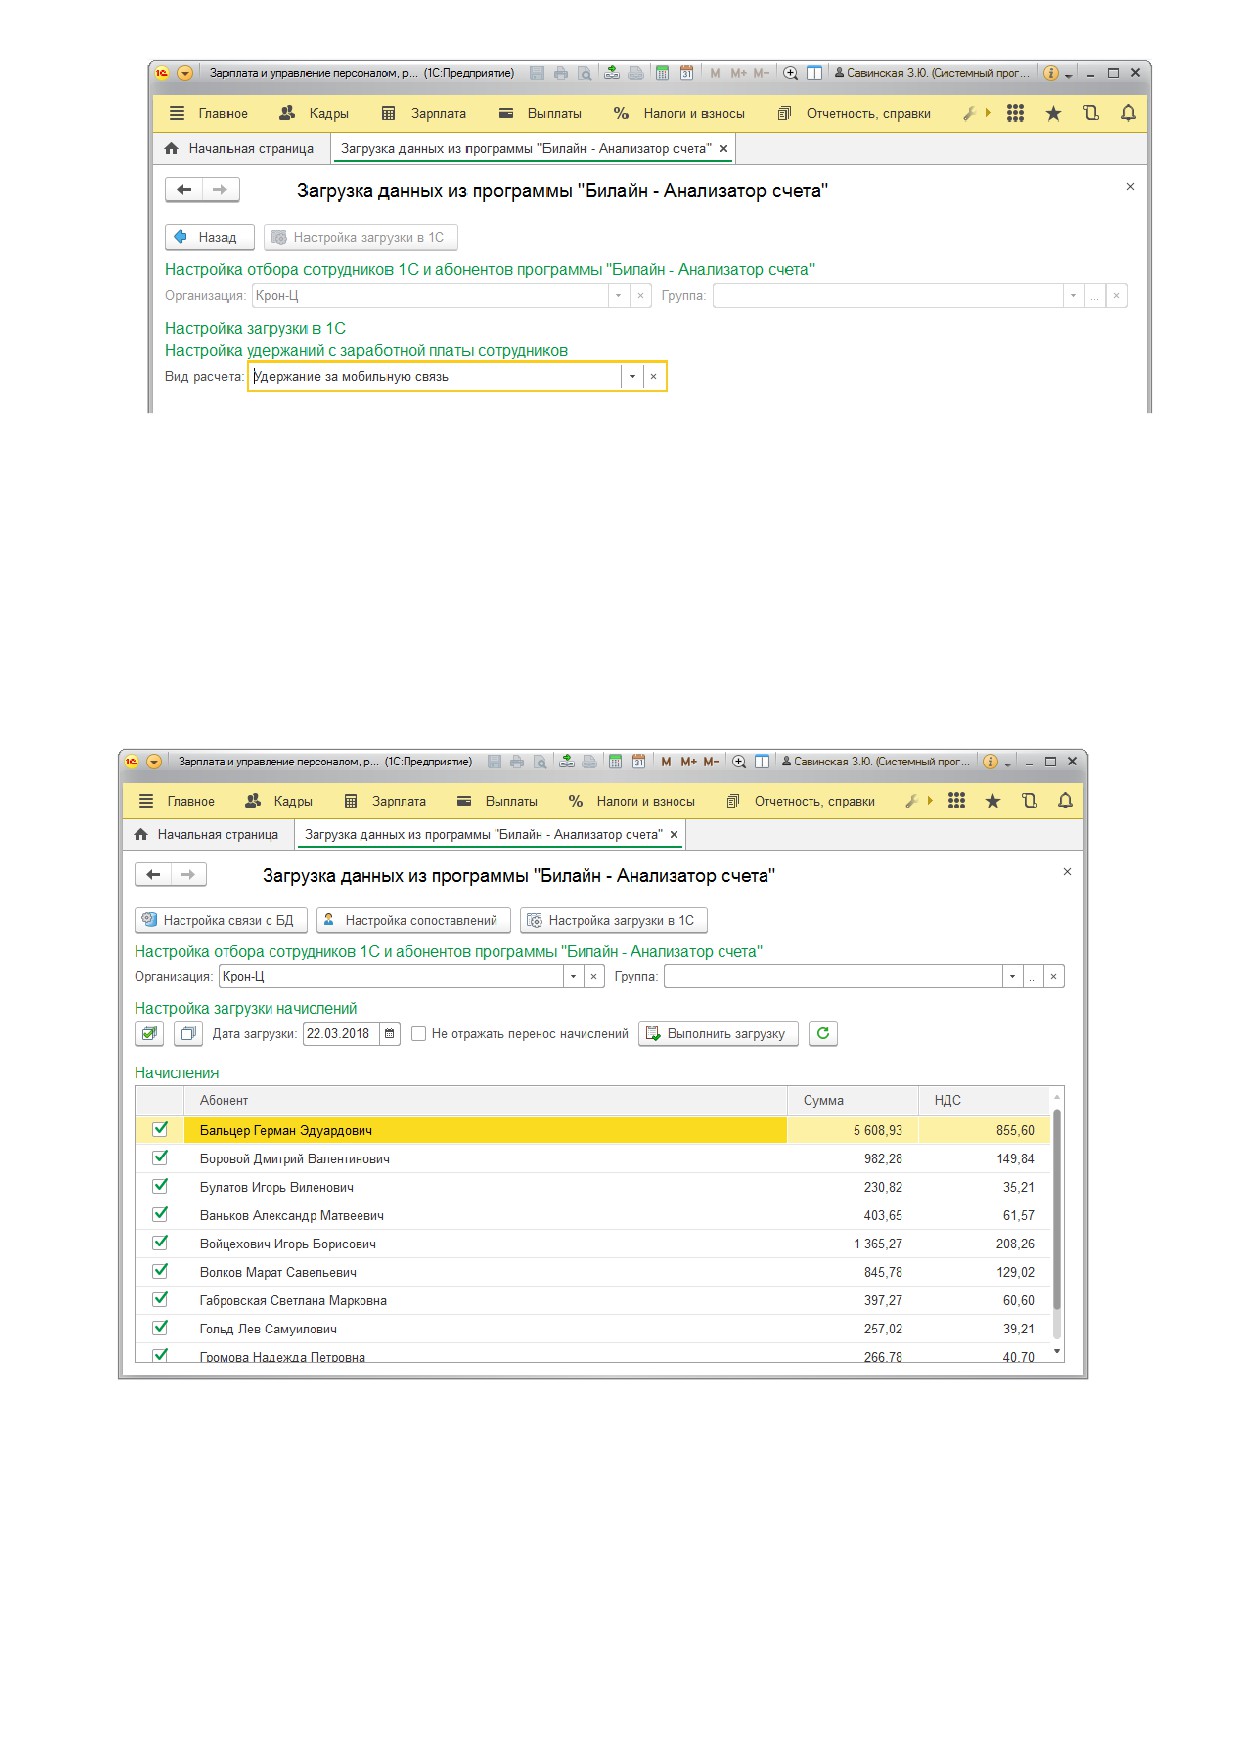The height and width of the screenshot is (1752, 1239).
Task: Open the notifications bell in upper window
Action: (x=1128, y=113)
